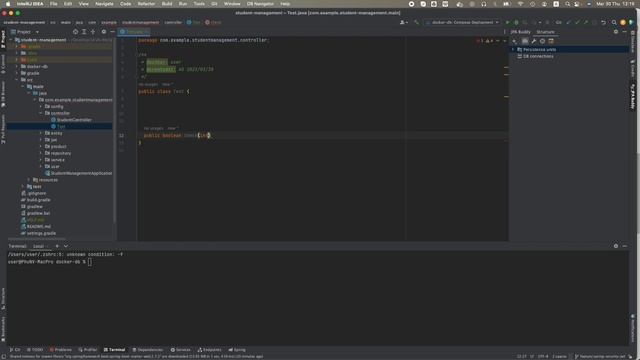Open the Navigate menu
Viewport: 640px width, 360px height.
pos(104,4)
